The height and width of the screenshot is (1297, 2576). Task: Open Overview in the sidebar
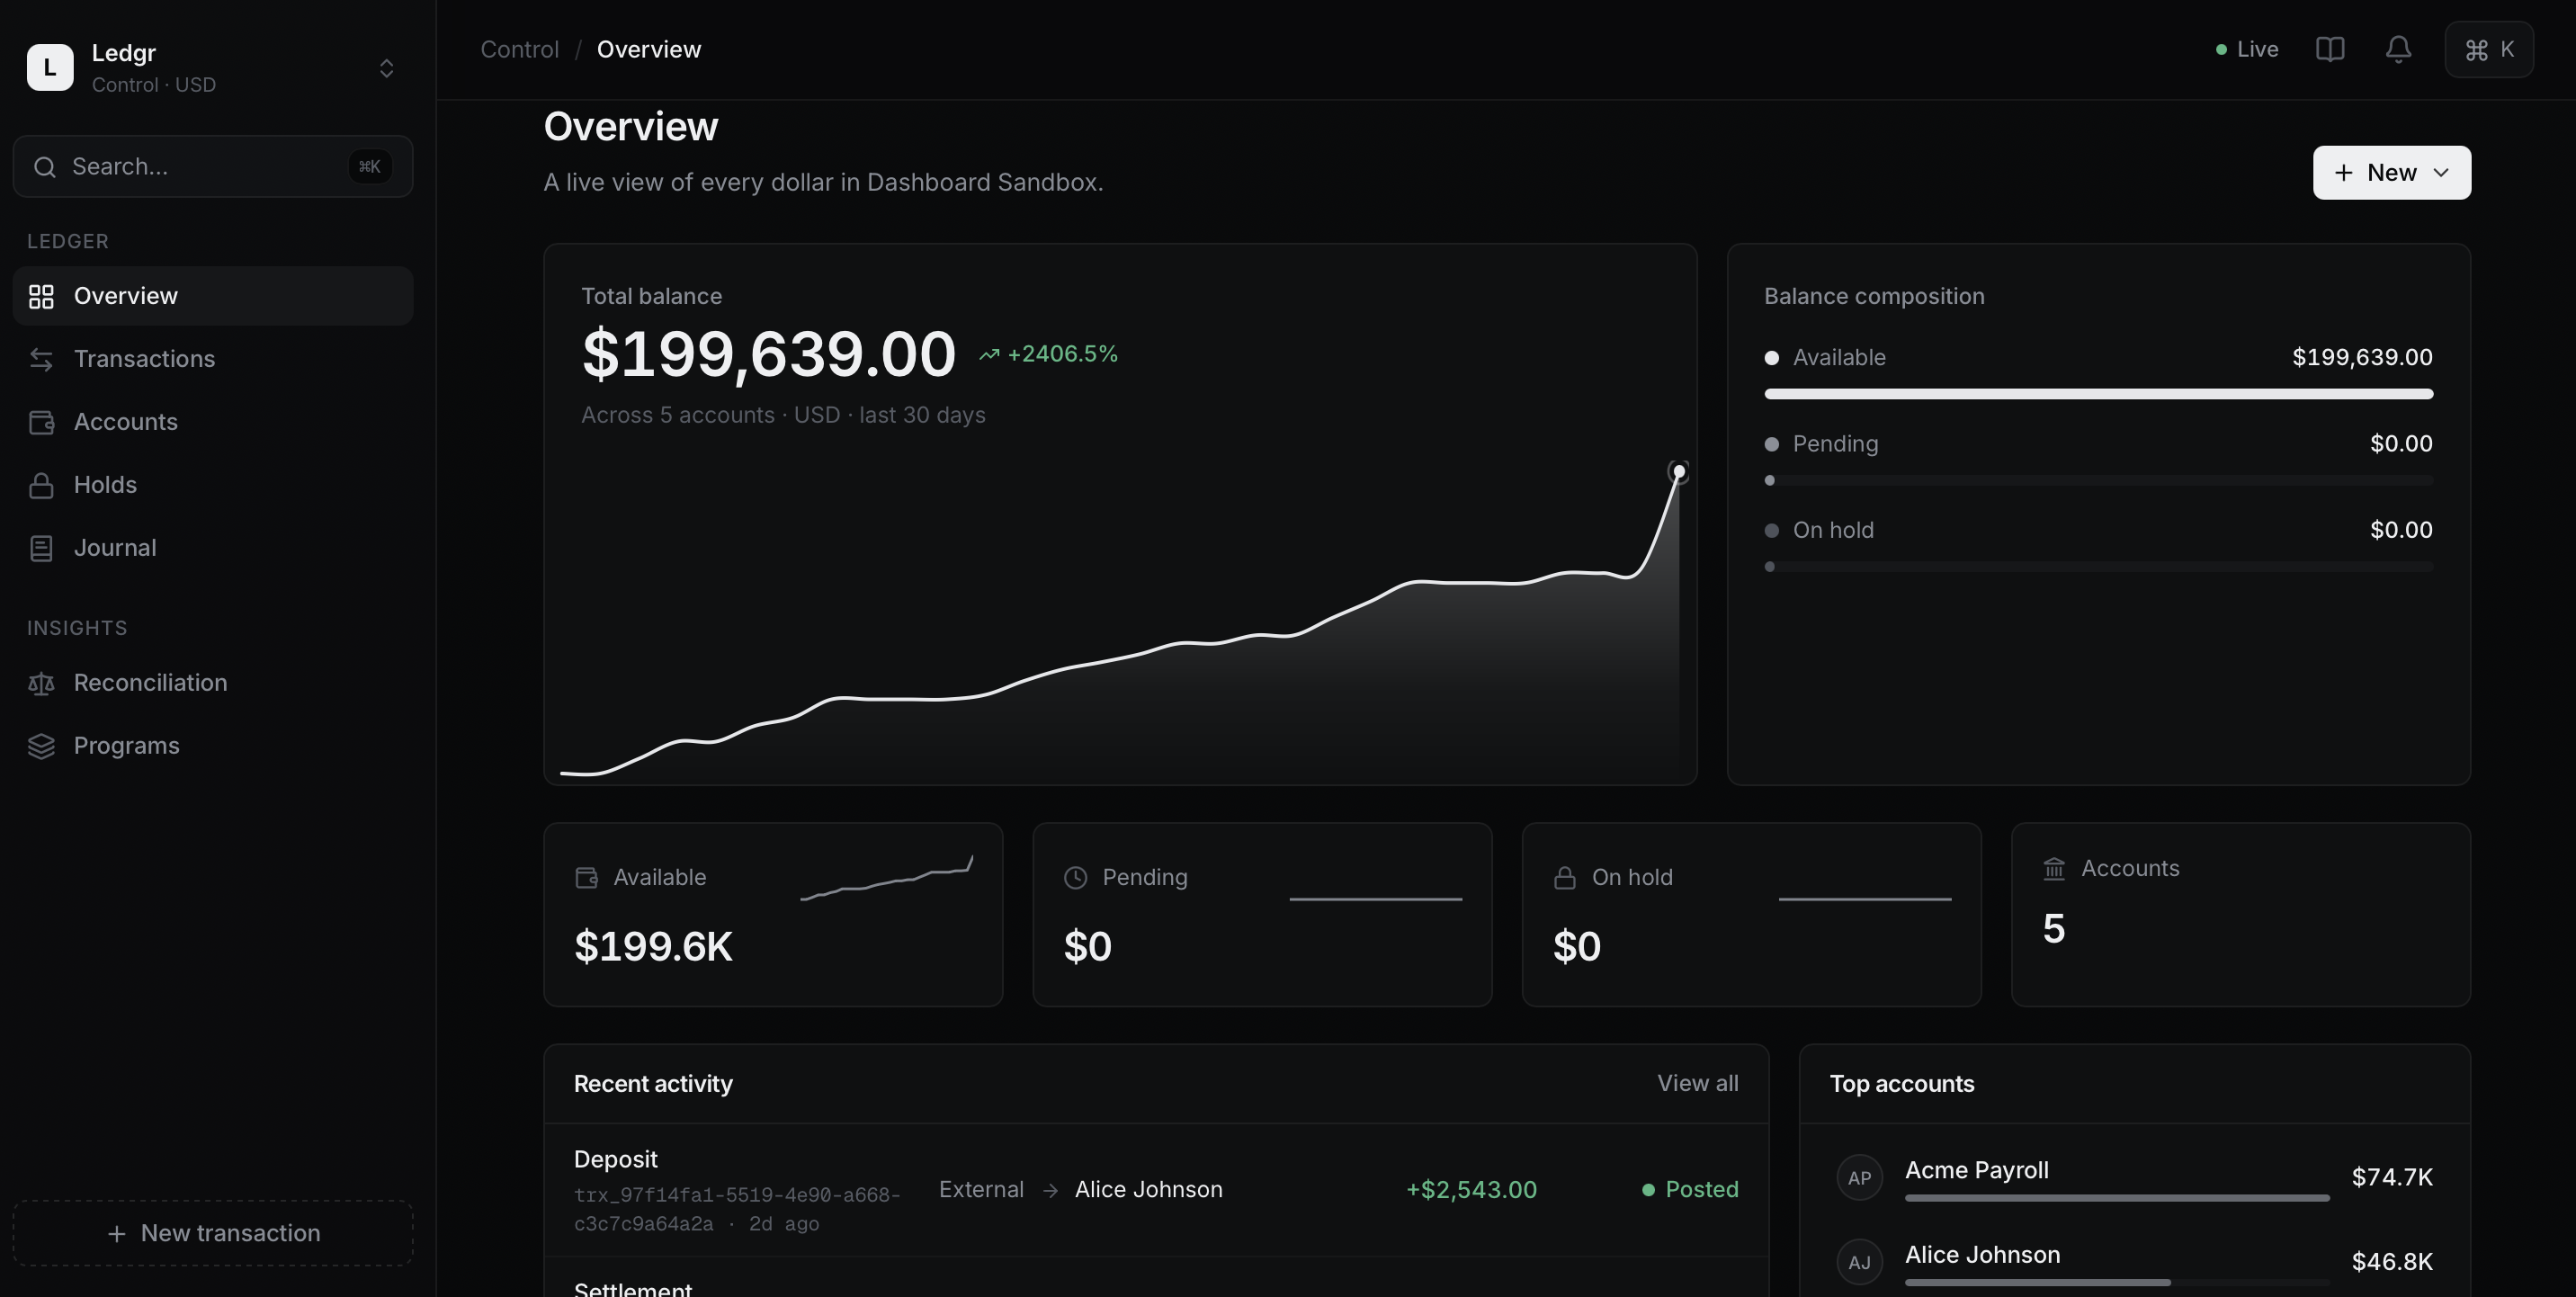coord(213,296)
